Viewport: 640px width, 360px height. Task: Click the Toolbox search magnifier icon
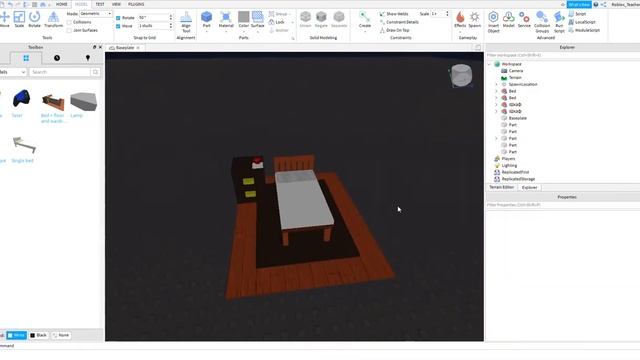(96, 72)
